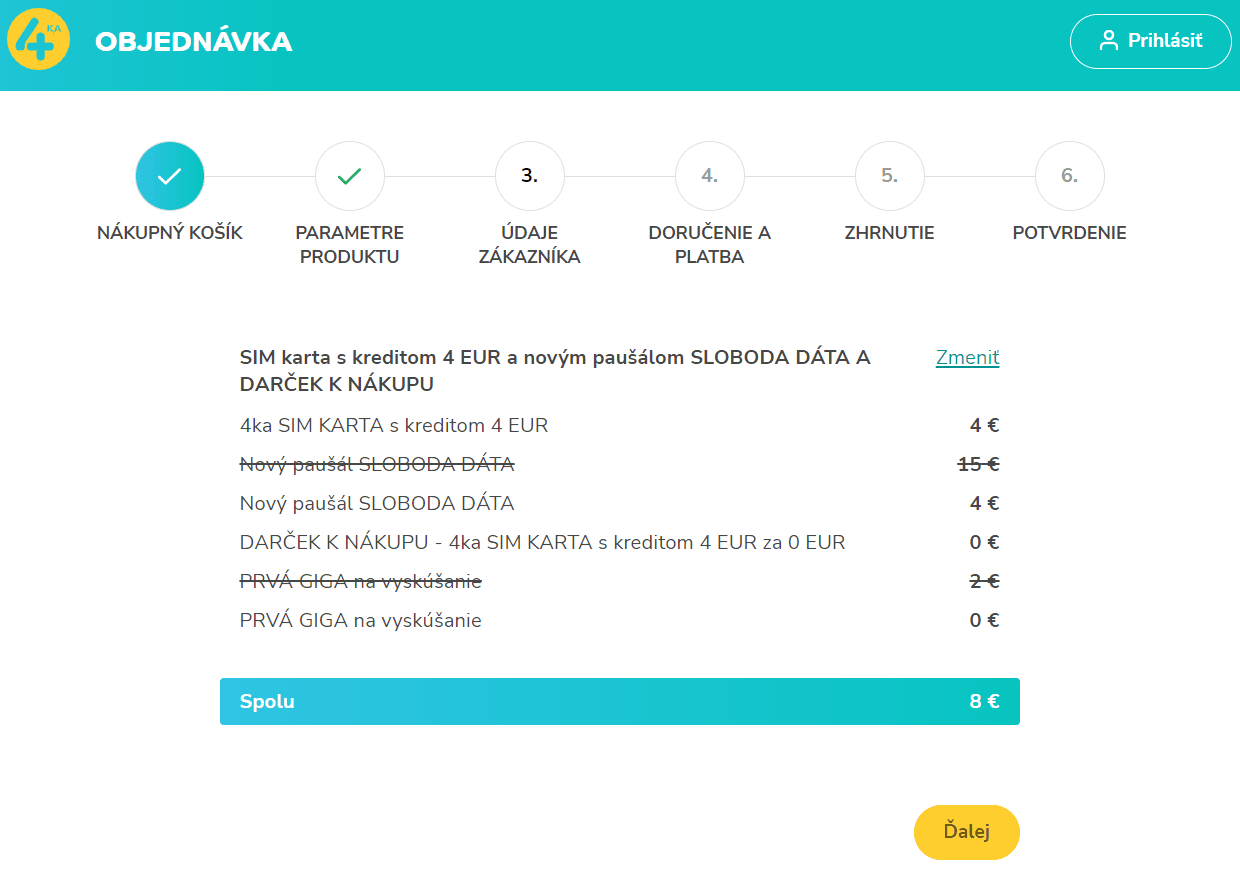Click the strikethrough PRVÁ GIGA na vyskúšanie line

pyautogui.click(x=361, y=581)
